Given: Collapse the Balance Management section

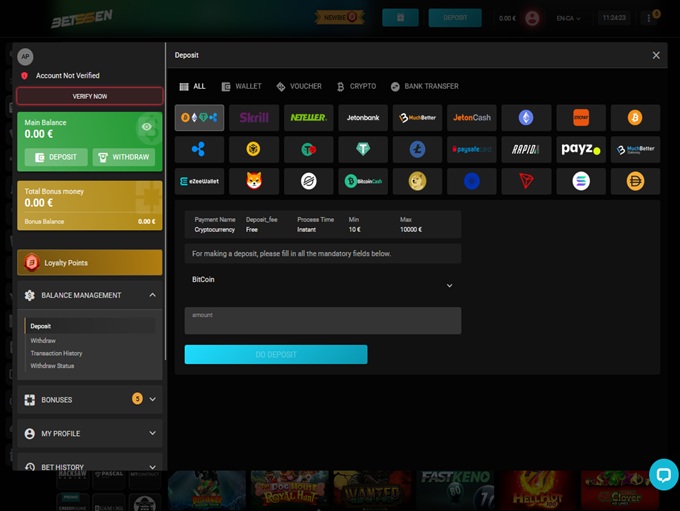Looking at the screenshot, I should (152, 295).
